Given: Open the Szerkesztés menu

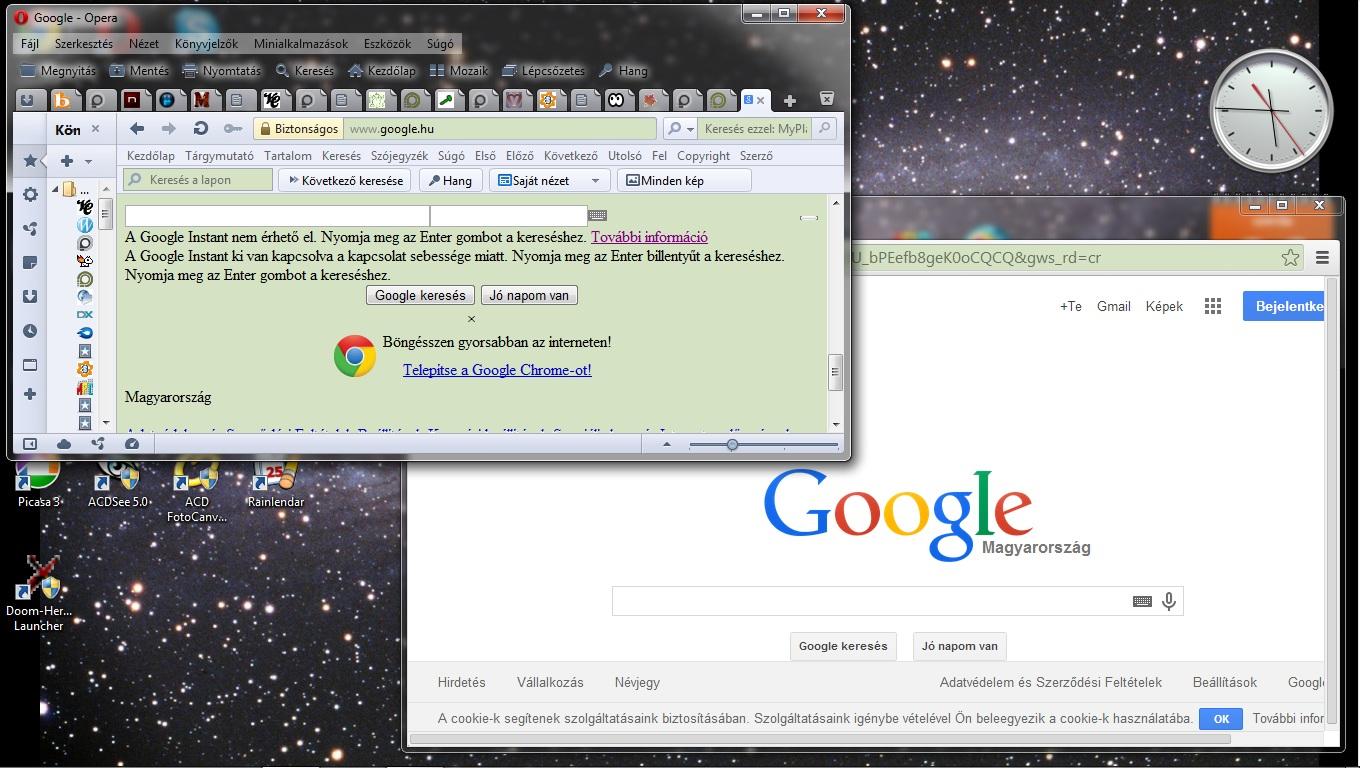Looking at the screenshot, I should [x=84, y=44].
